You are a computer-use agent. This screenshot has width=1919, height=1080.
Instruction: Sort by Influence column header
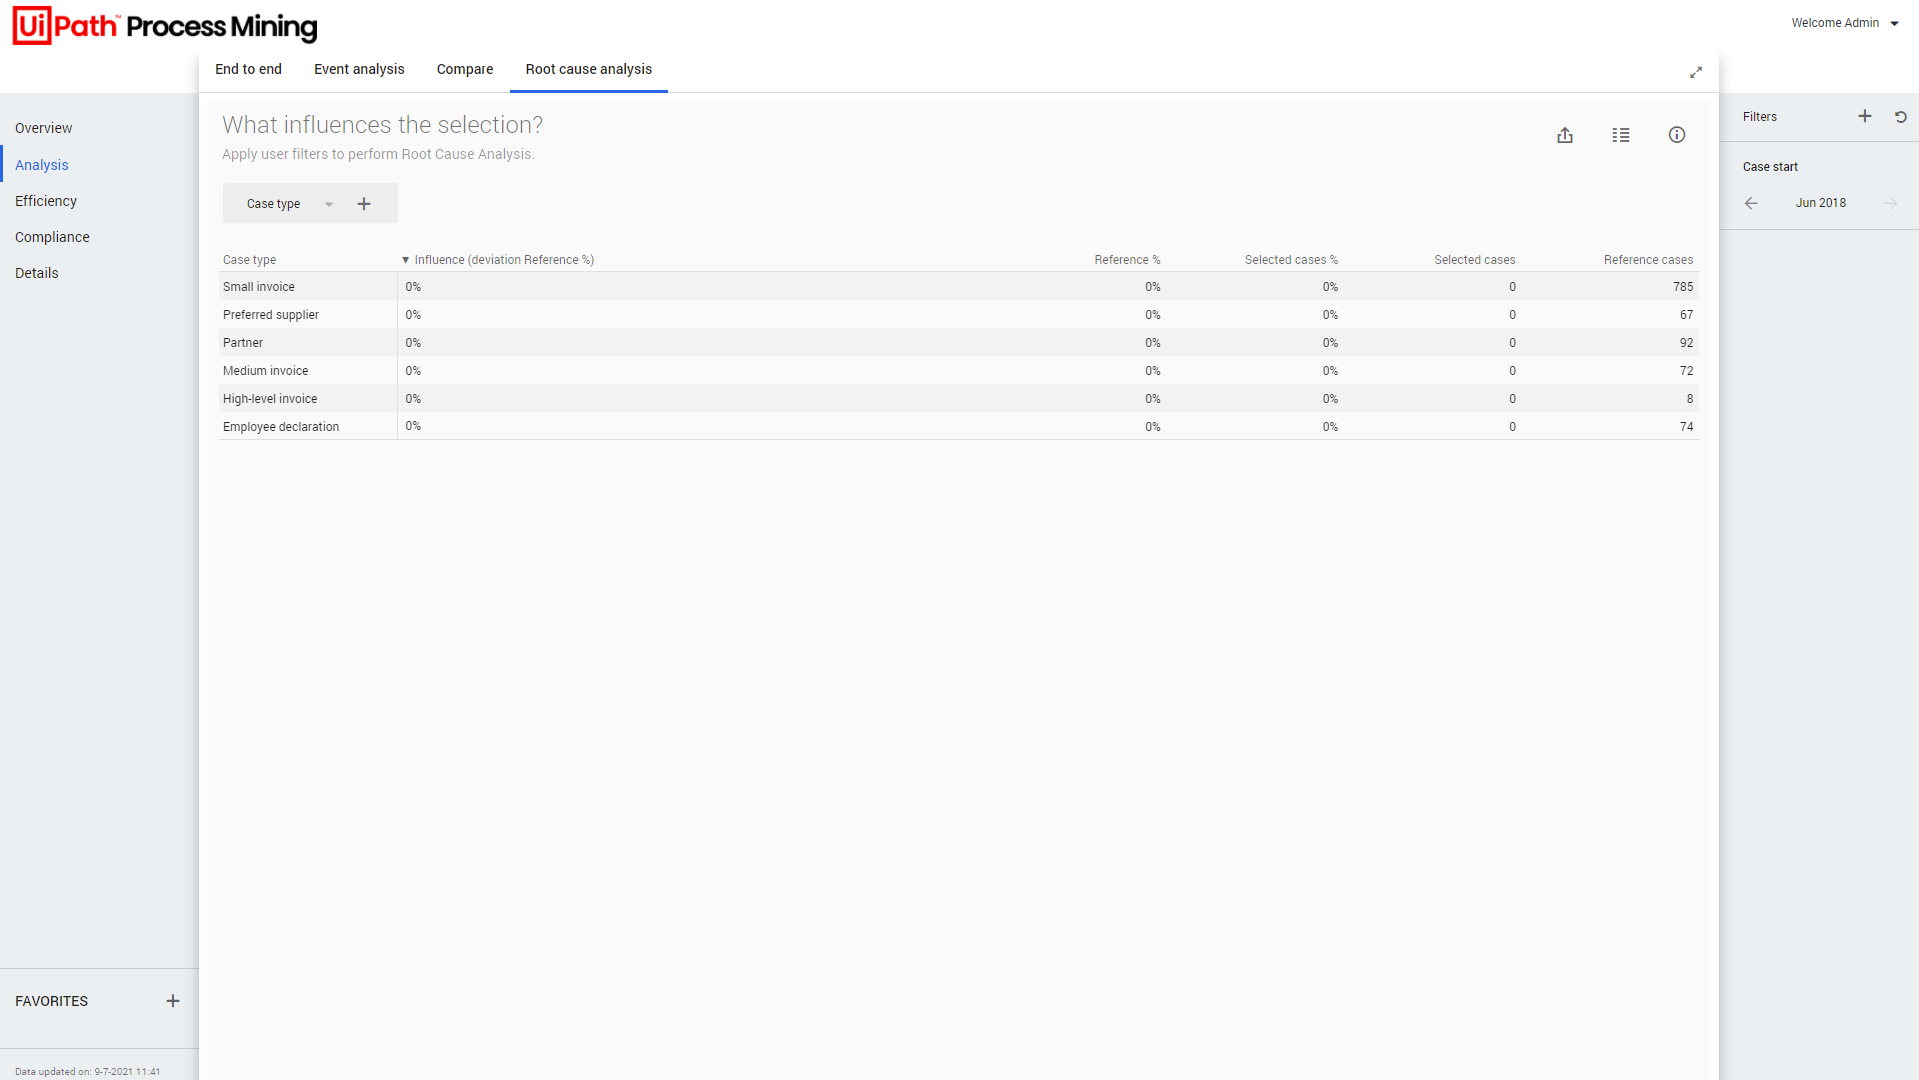[x=504, y=260]
